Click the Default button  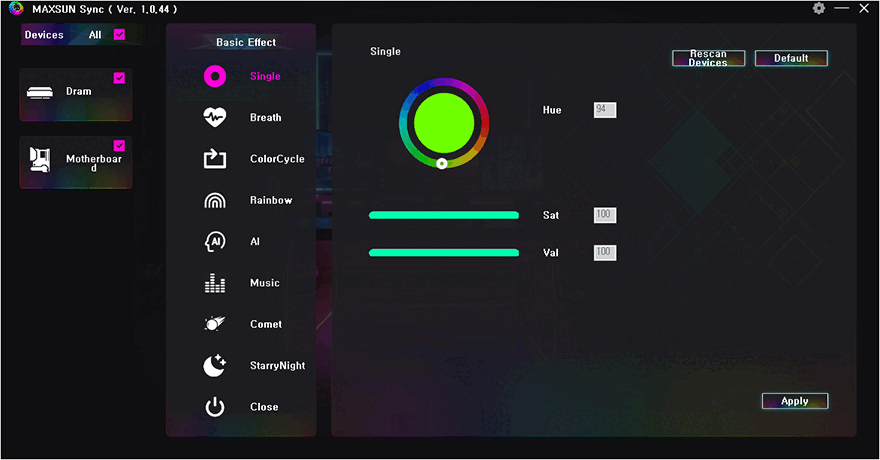791,58
